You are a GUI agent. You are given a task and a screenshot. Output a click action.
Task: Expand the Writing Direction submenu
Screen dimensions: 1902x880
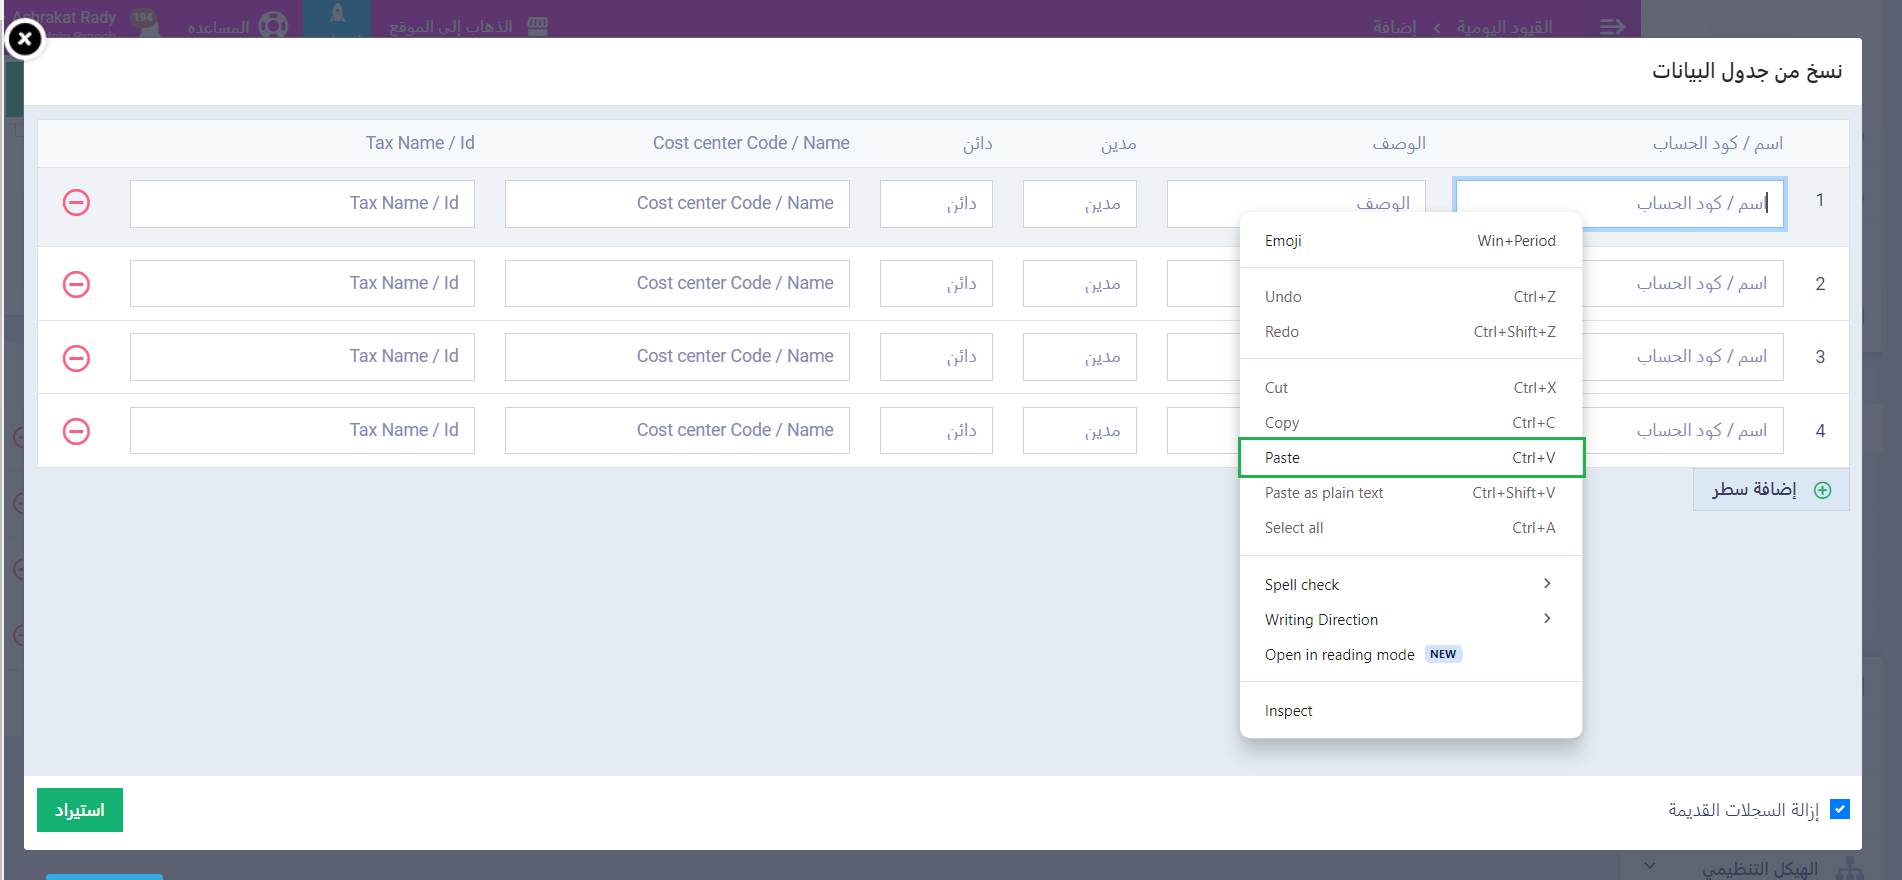tap(1410, 620)
